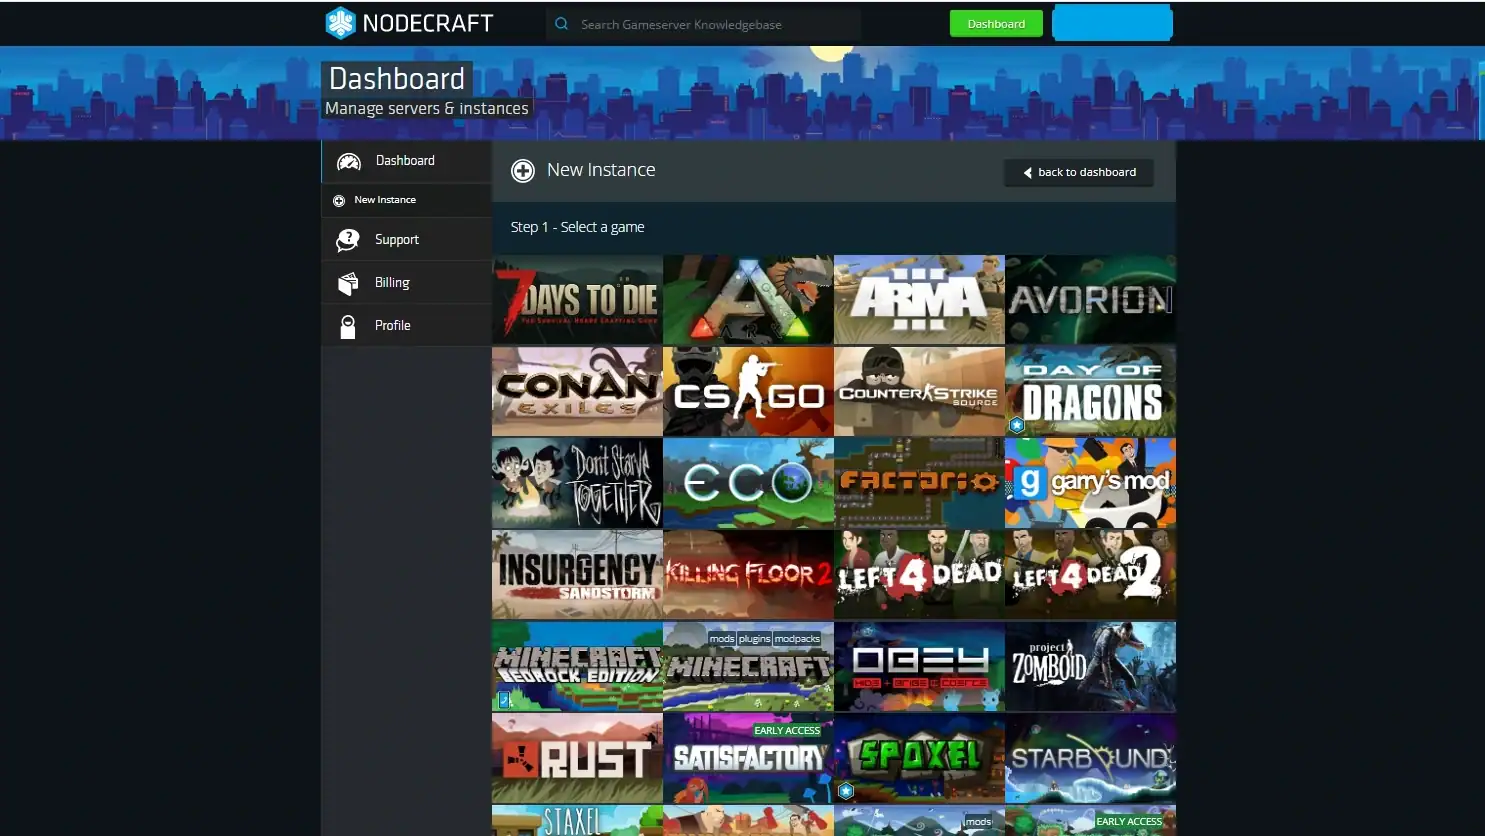Select Don't Starve Together tile
This screenshot has height=836, width=1485.
click(577, 483)
